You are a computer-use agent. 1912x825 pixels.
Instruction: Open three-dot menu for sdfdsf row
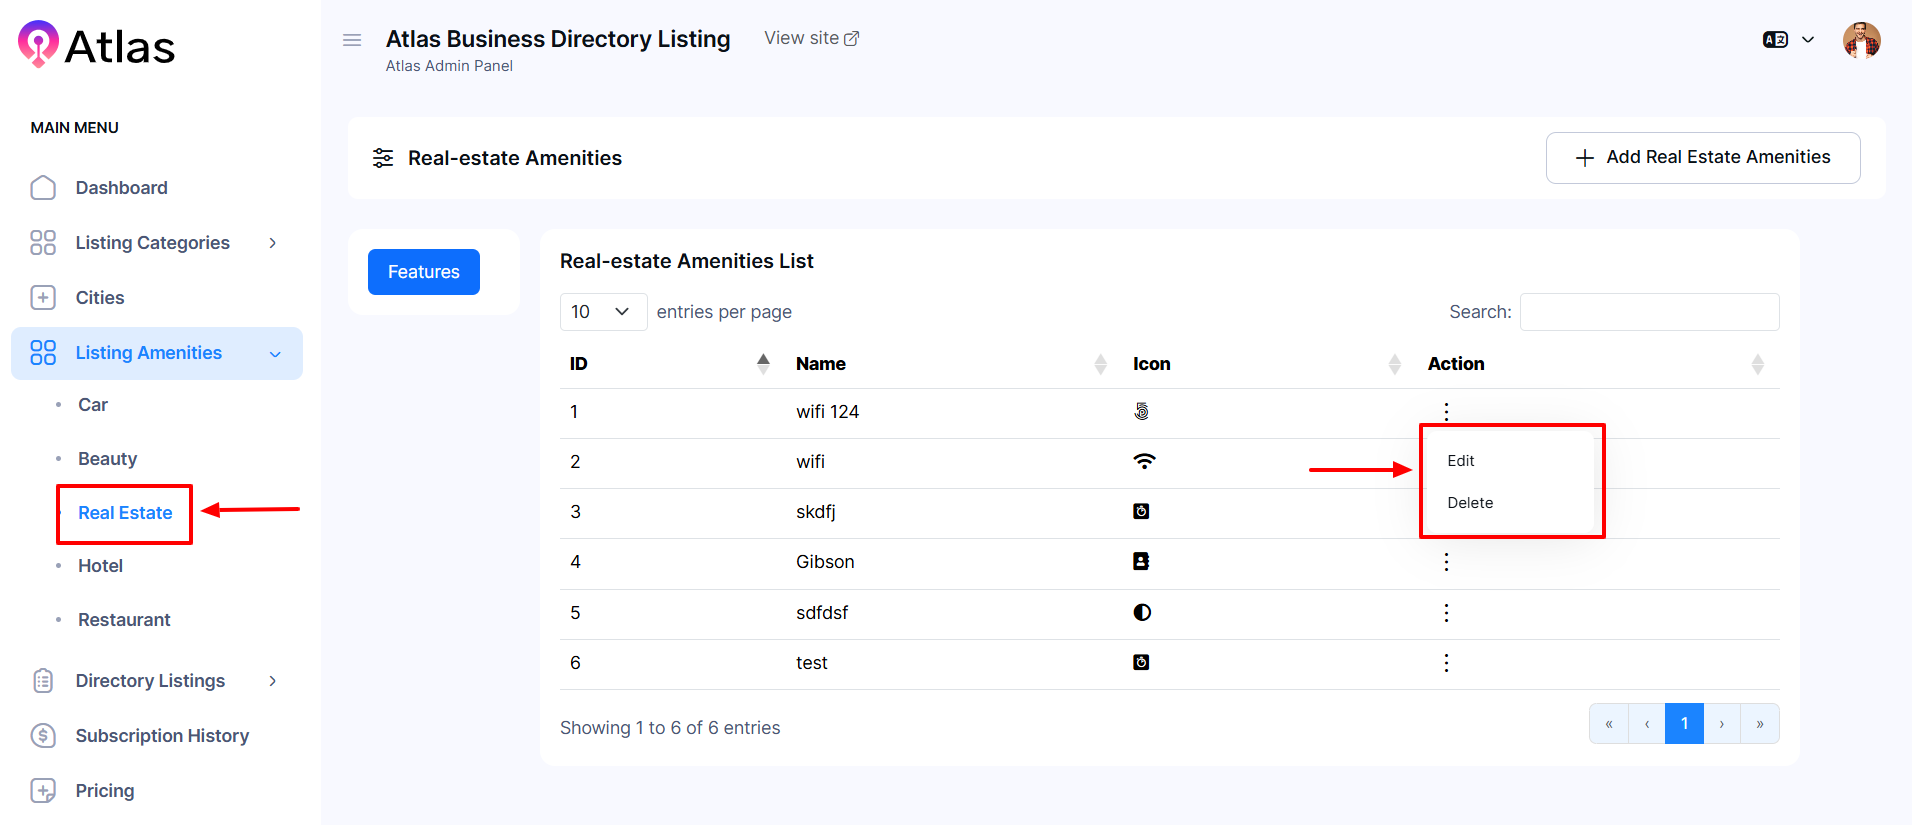(1446, 613)
